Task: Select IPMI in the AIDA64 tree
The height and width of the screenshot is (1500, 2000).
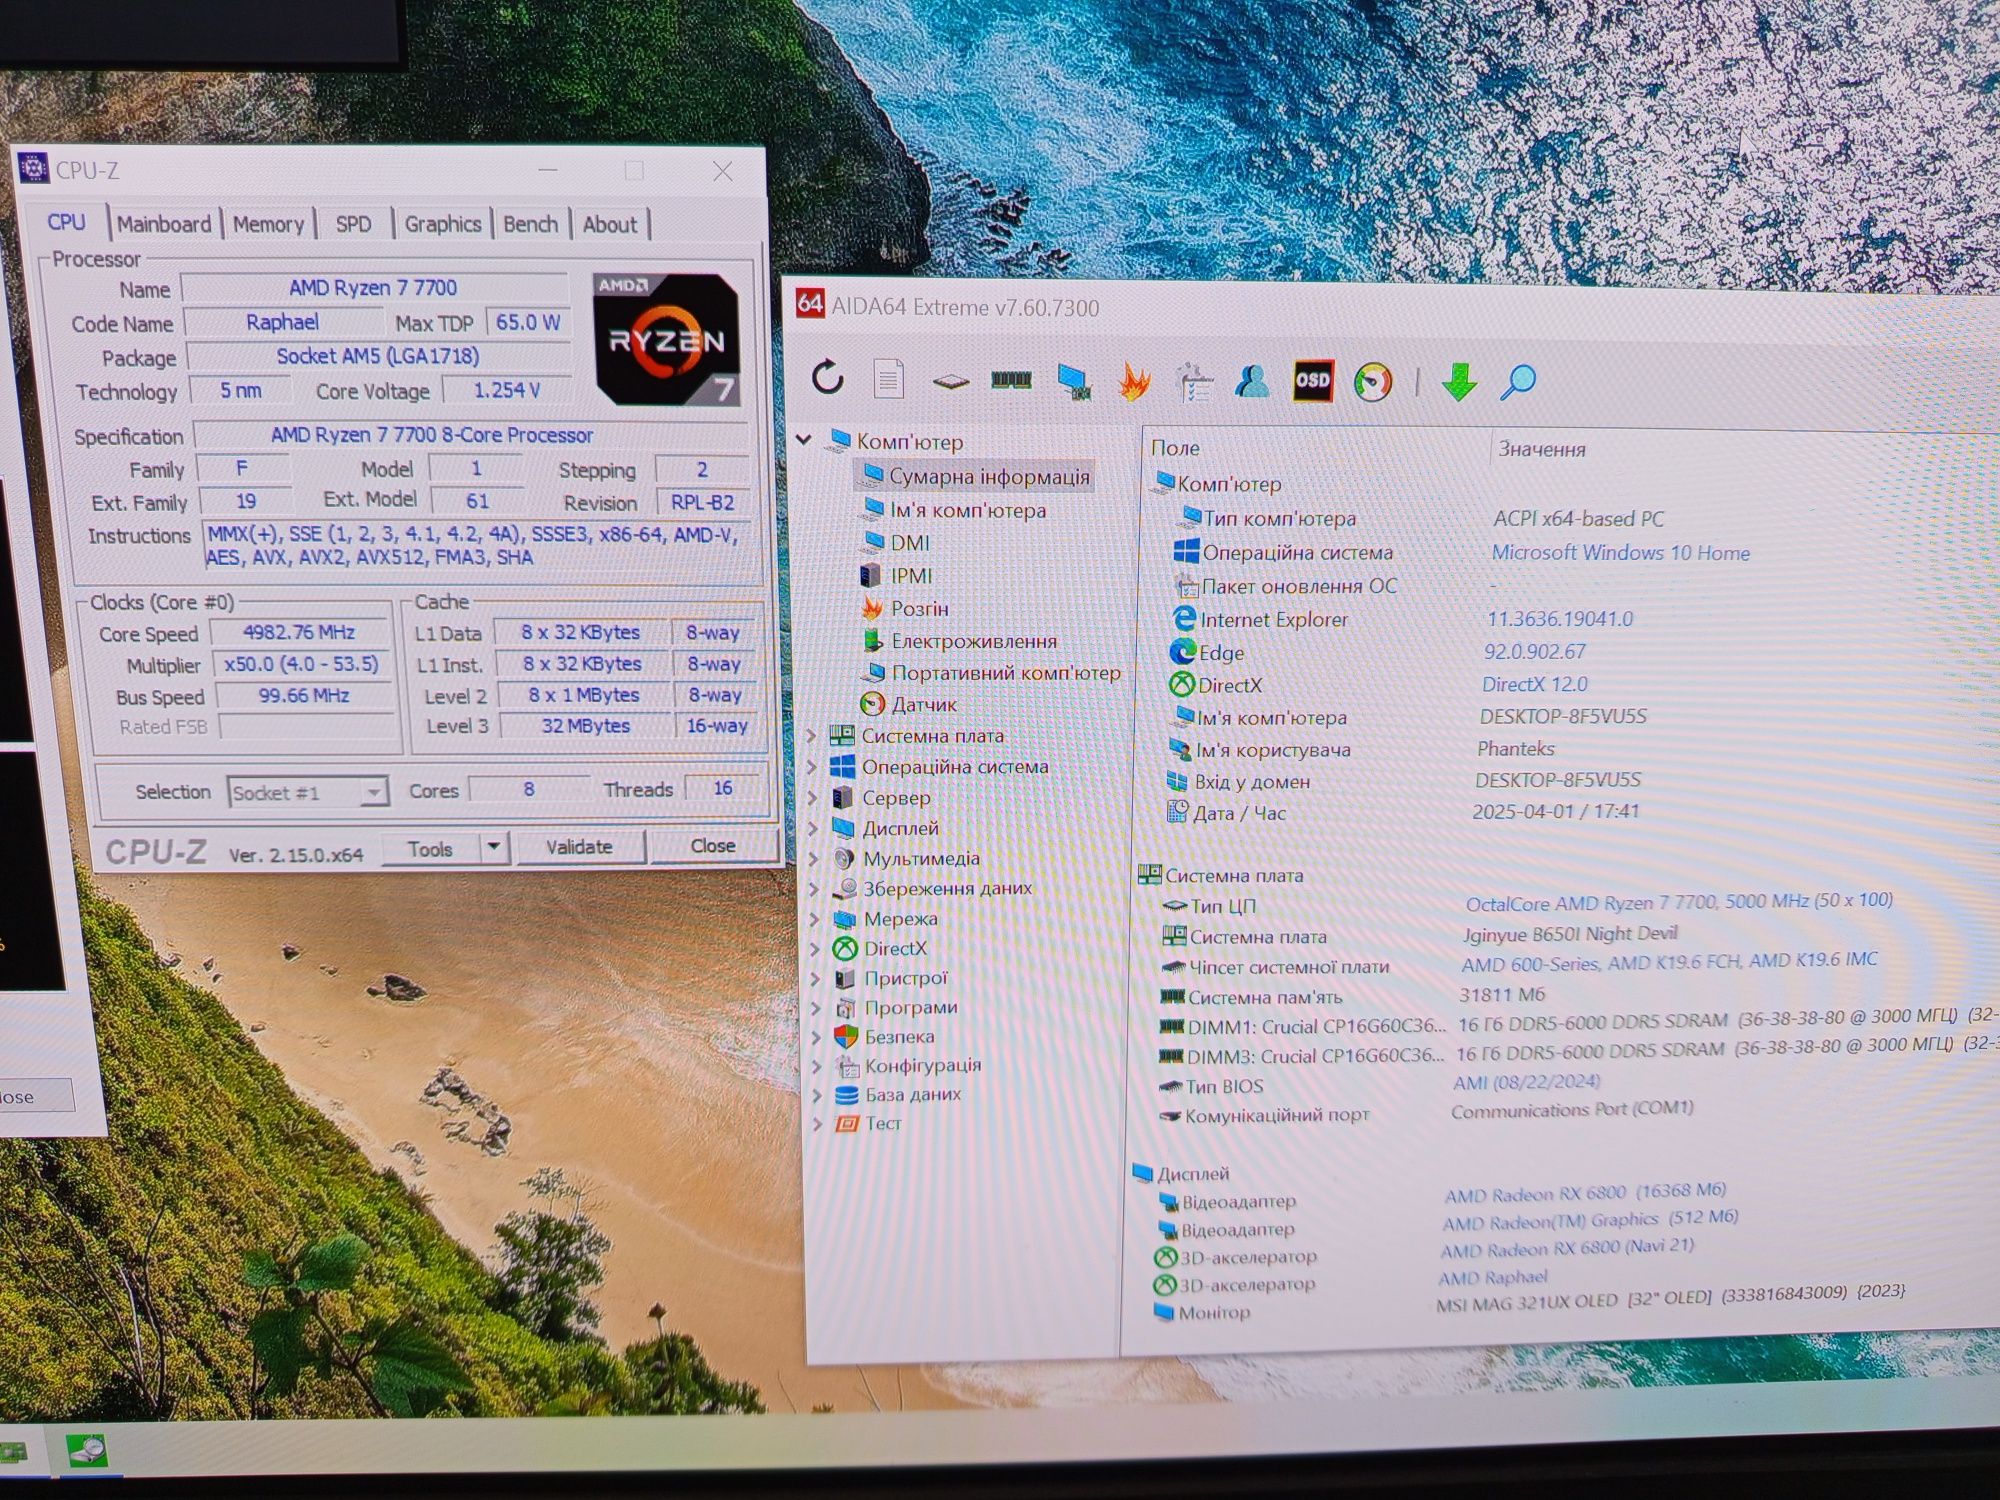Action: click(911, 576)
